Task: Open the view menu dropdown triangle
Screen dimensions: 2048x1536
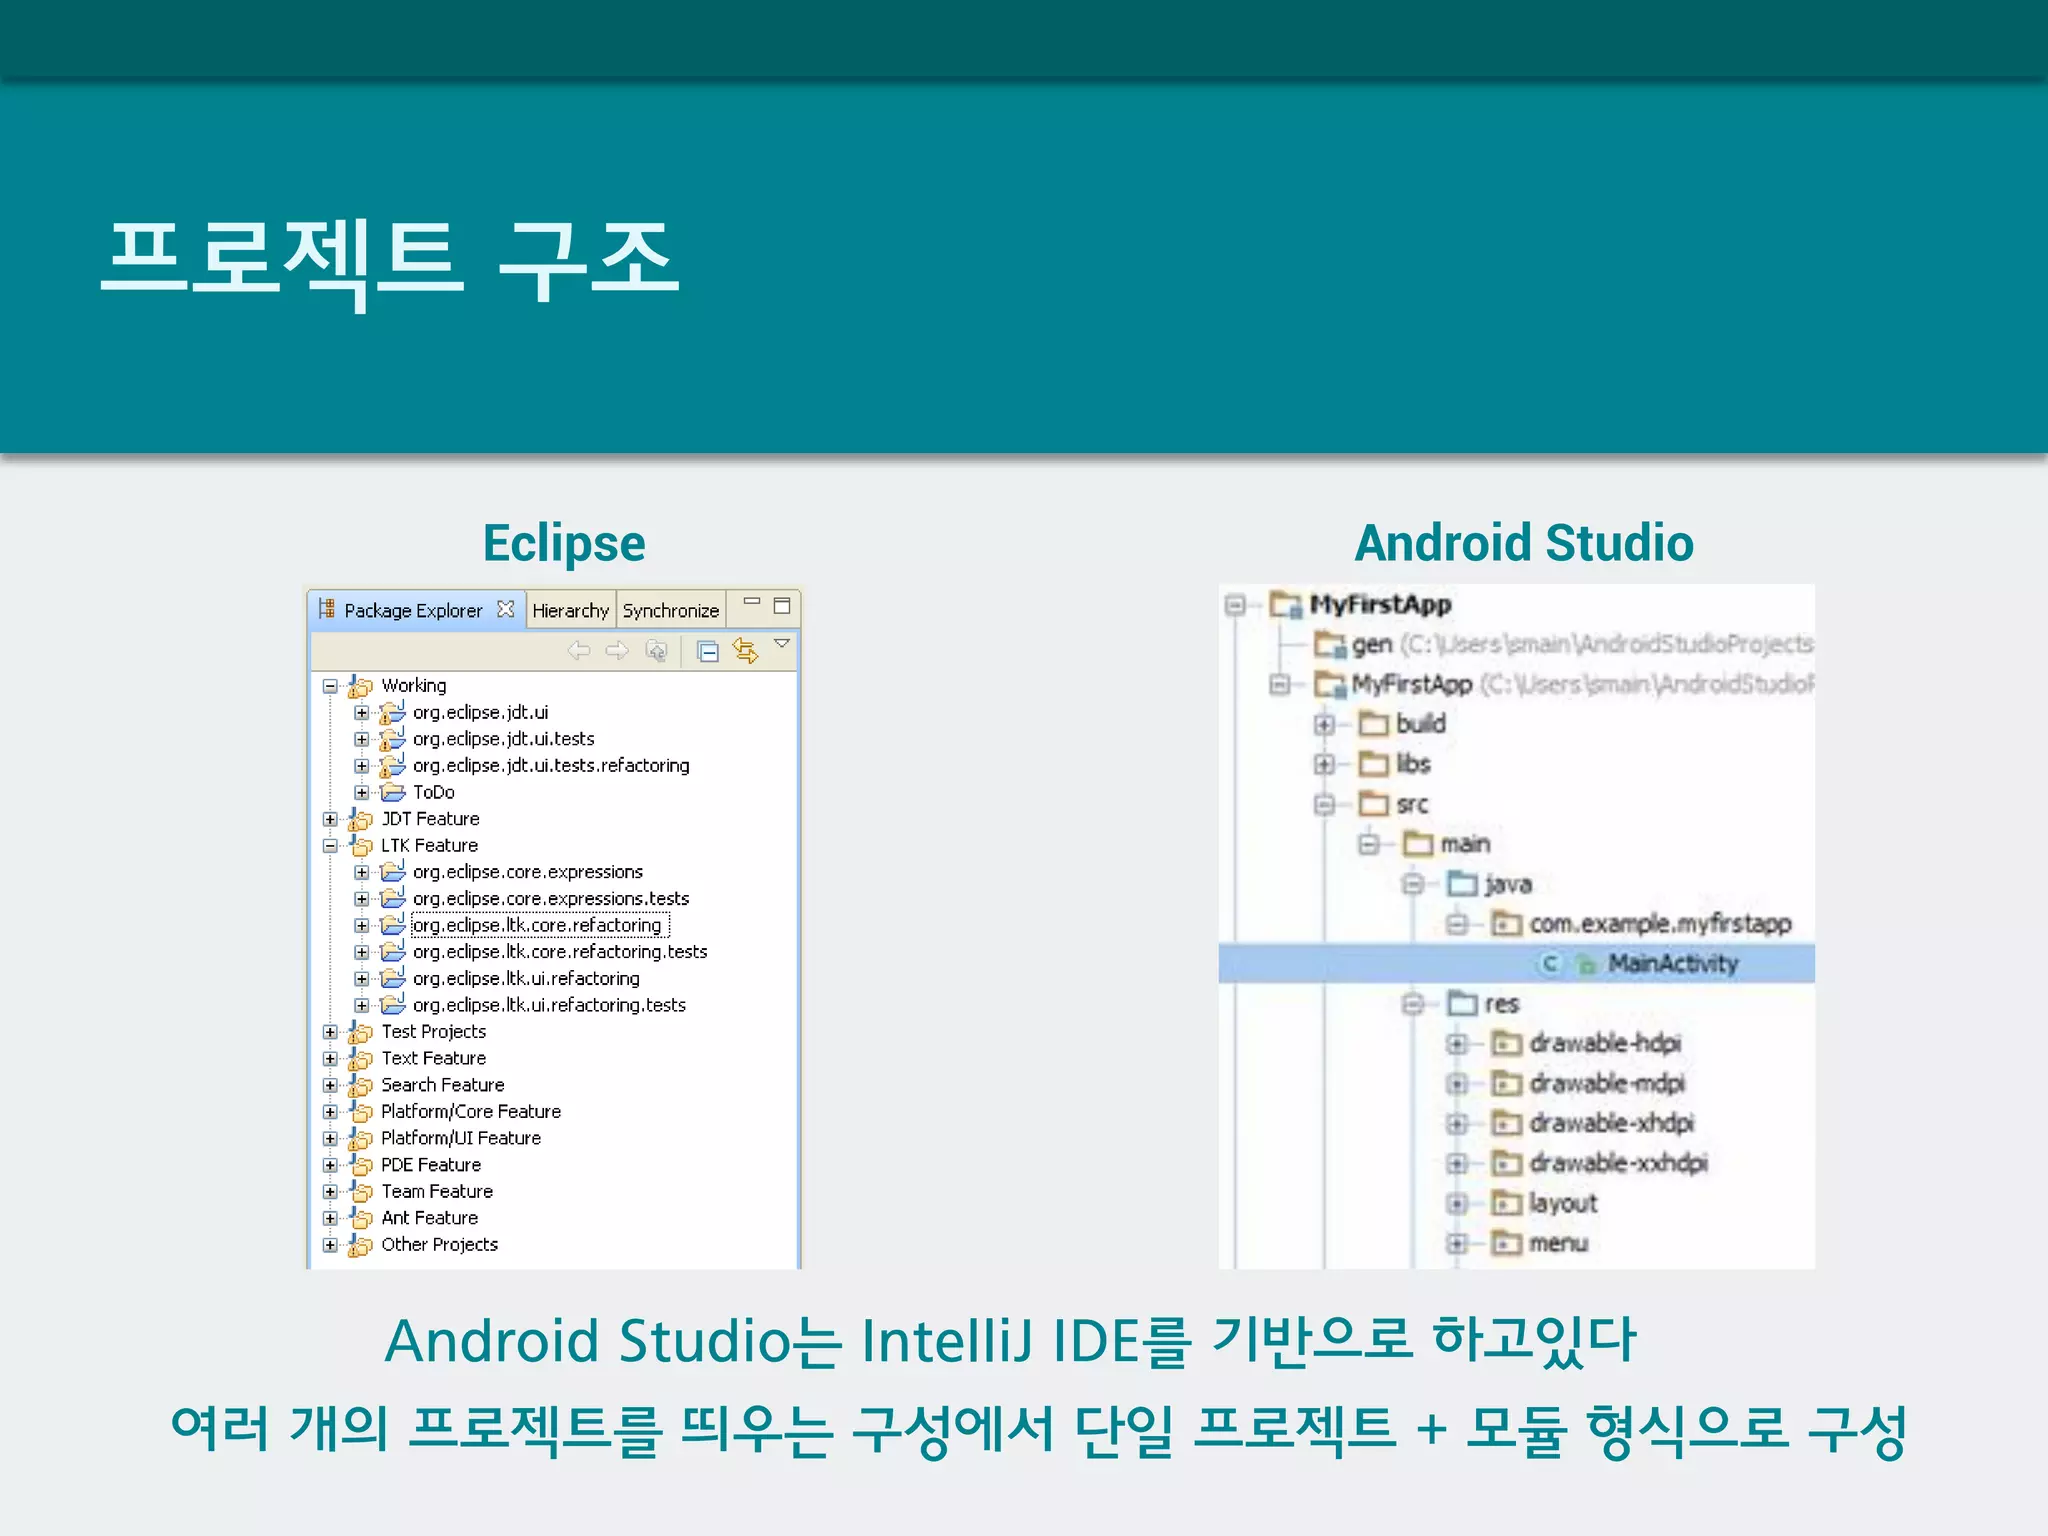Action: tap(782, 644)
